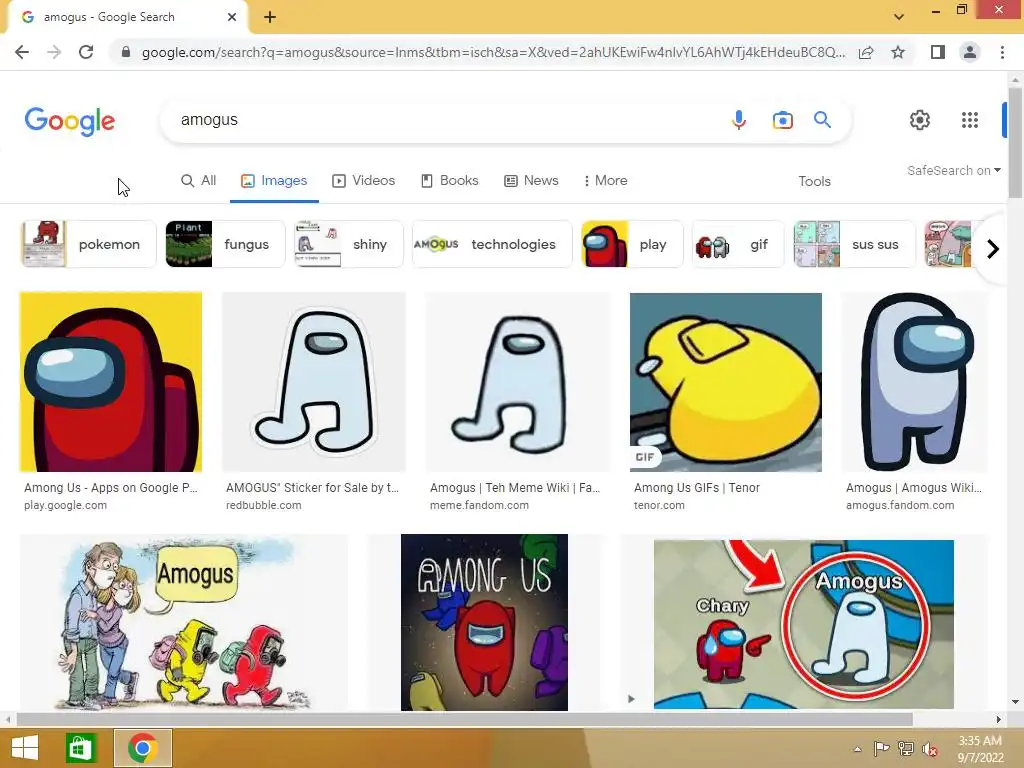Screen dimensions: 1024x768
Task: Open the Google apps grid
Action: click(x=970, y=120)
